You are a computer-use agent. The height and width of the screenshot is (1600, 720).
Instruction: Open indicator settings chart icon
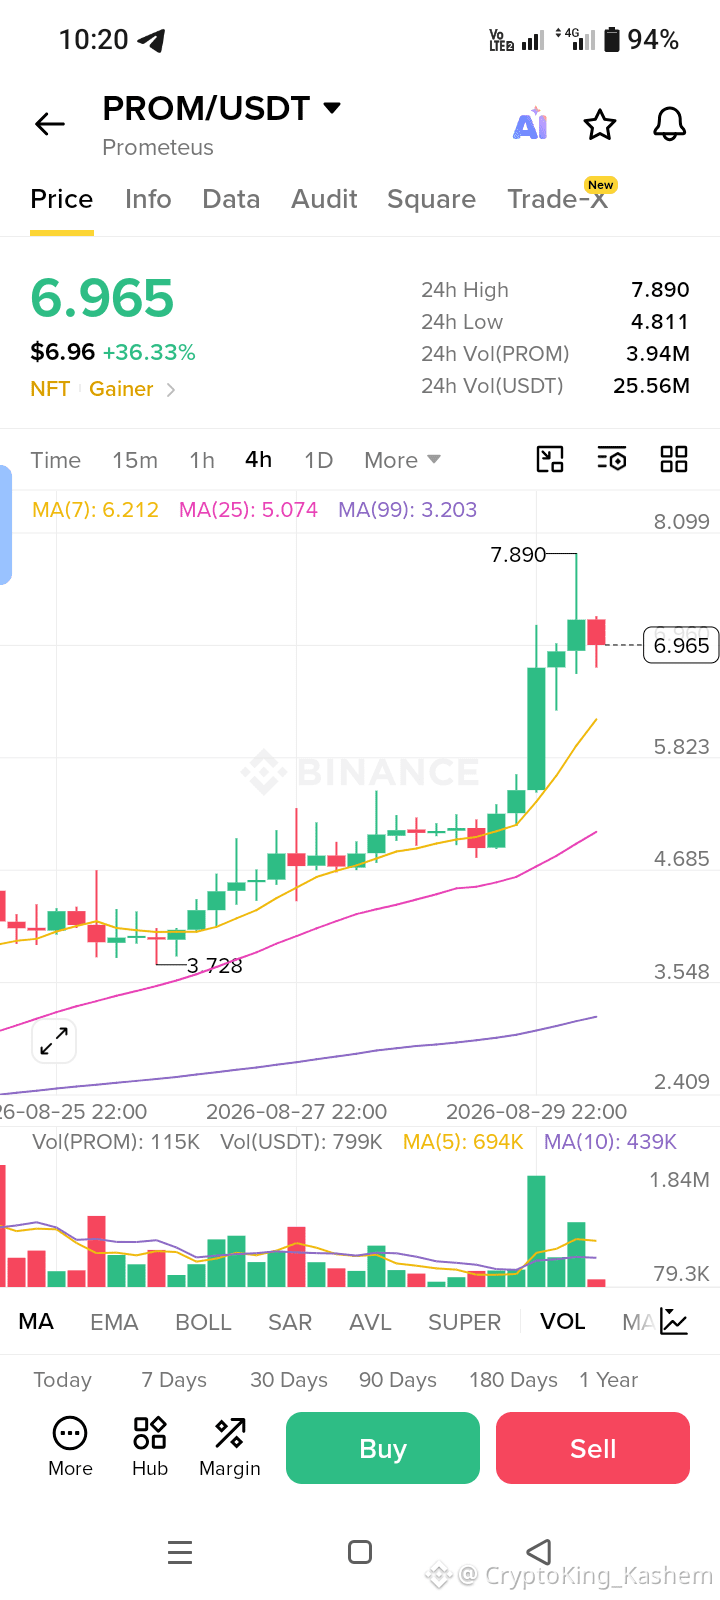674,1322
